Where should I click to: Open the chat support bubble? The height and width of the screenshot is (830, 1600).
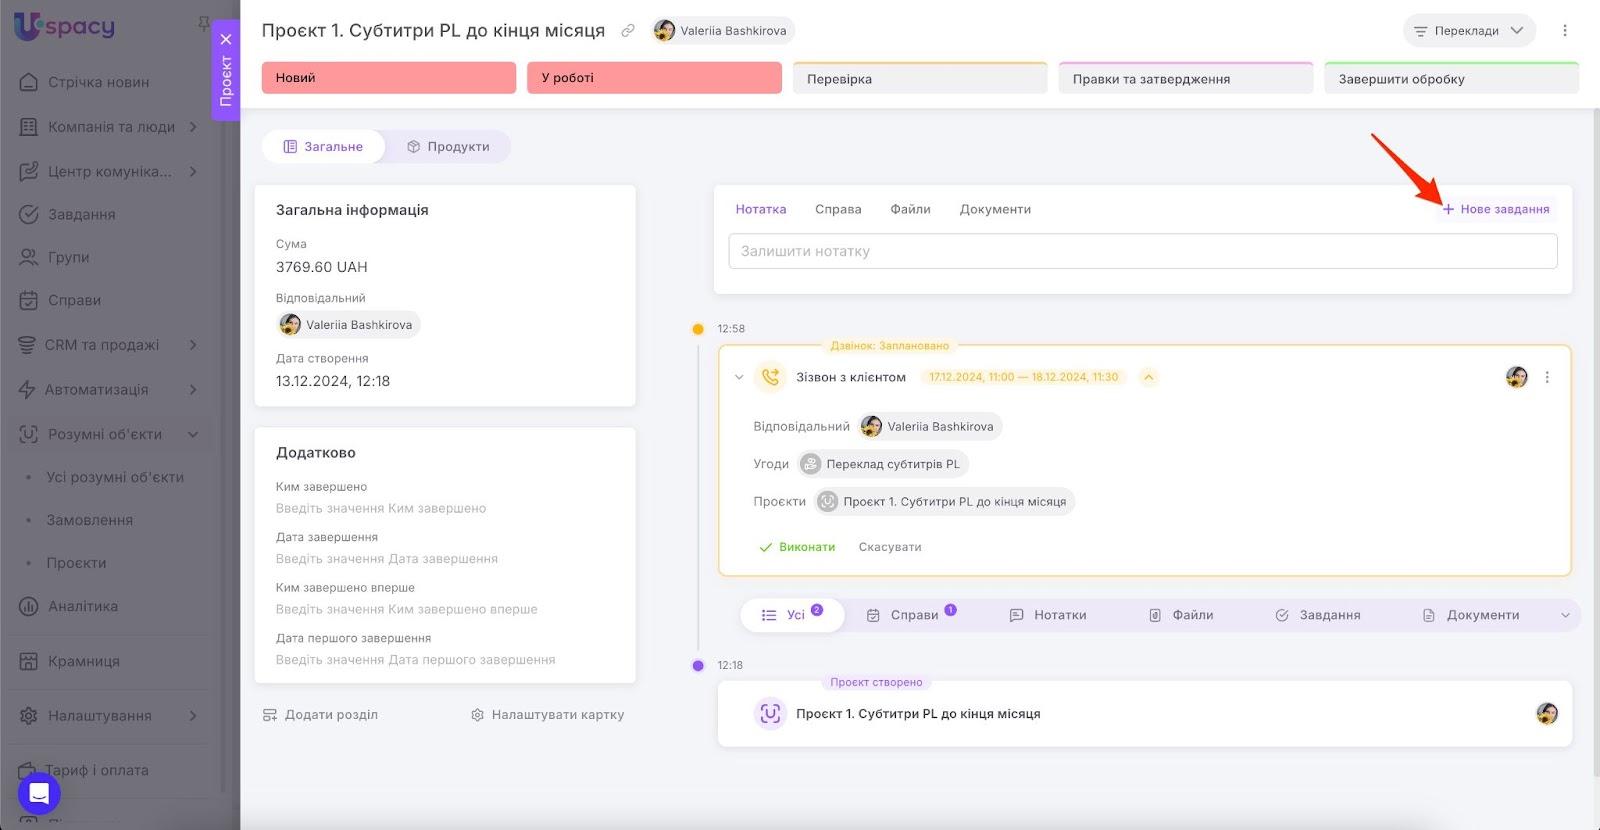(x=39, y=794)
